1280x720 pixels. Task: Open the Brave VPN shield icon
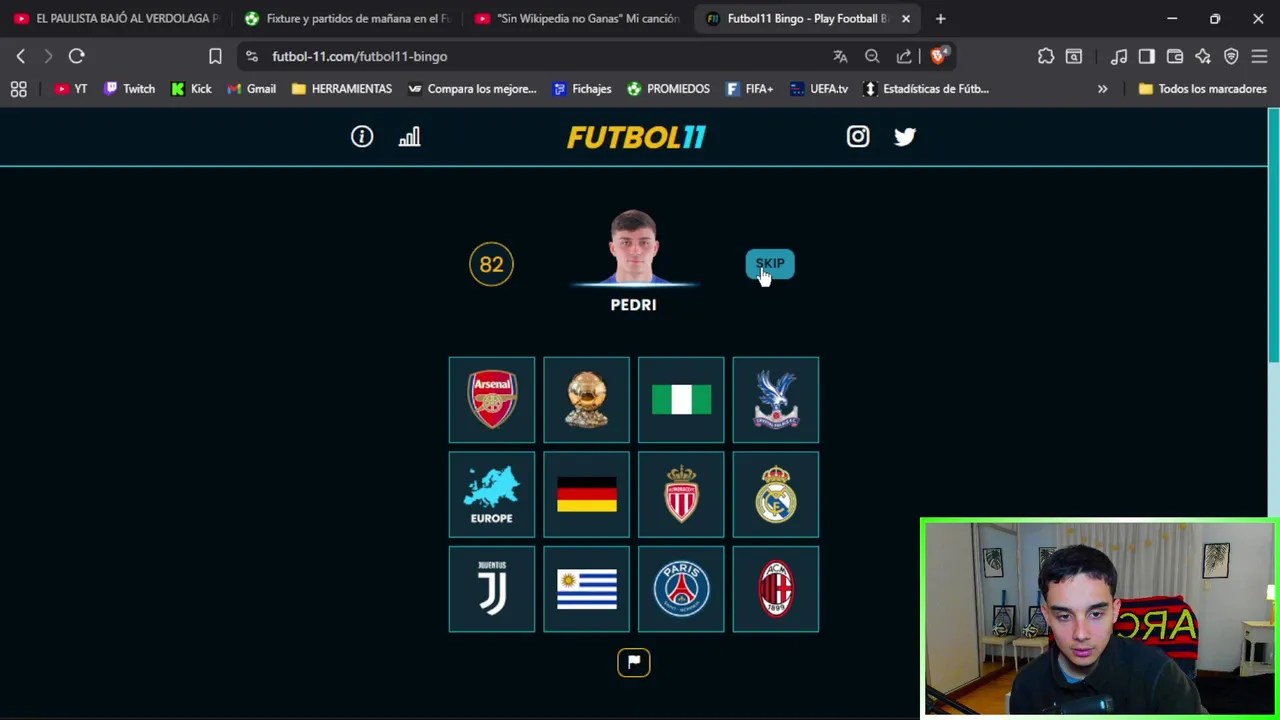[x=1231, y=56]
